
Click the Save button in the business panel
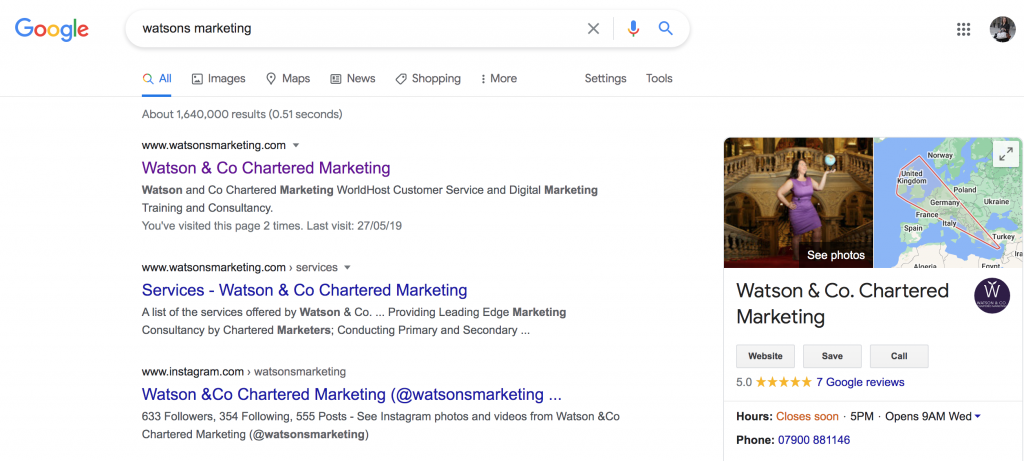coord(832,357)
